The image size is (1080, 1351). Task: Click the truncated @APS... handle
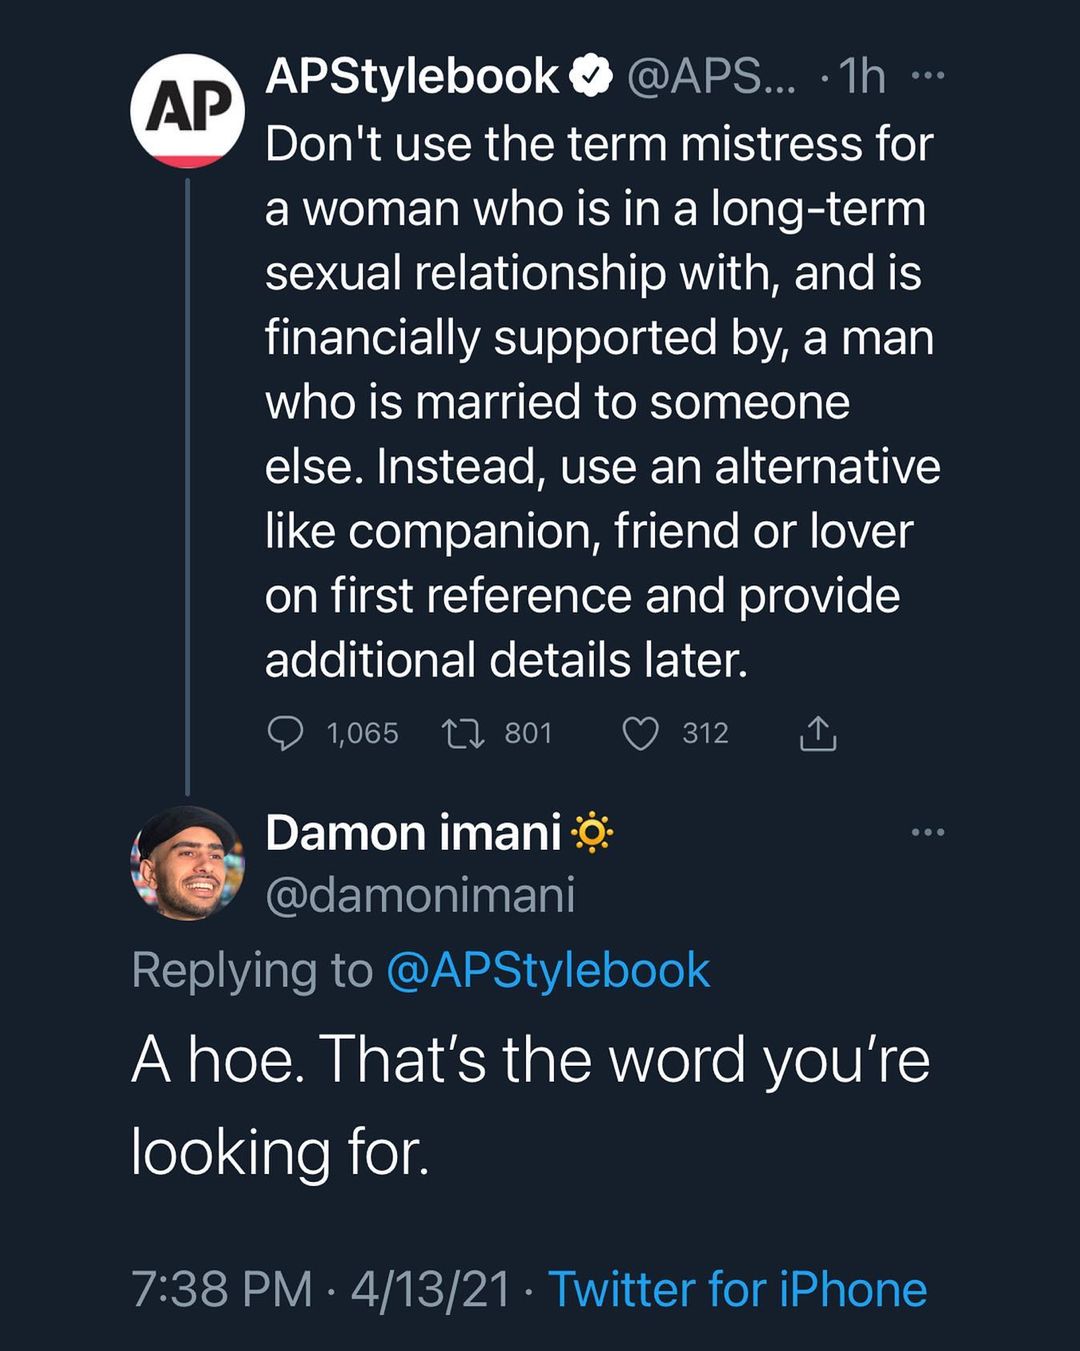coord(711,77)
